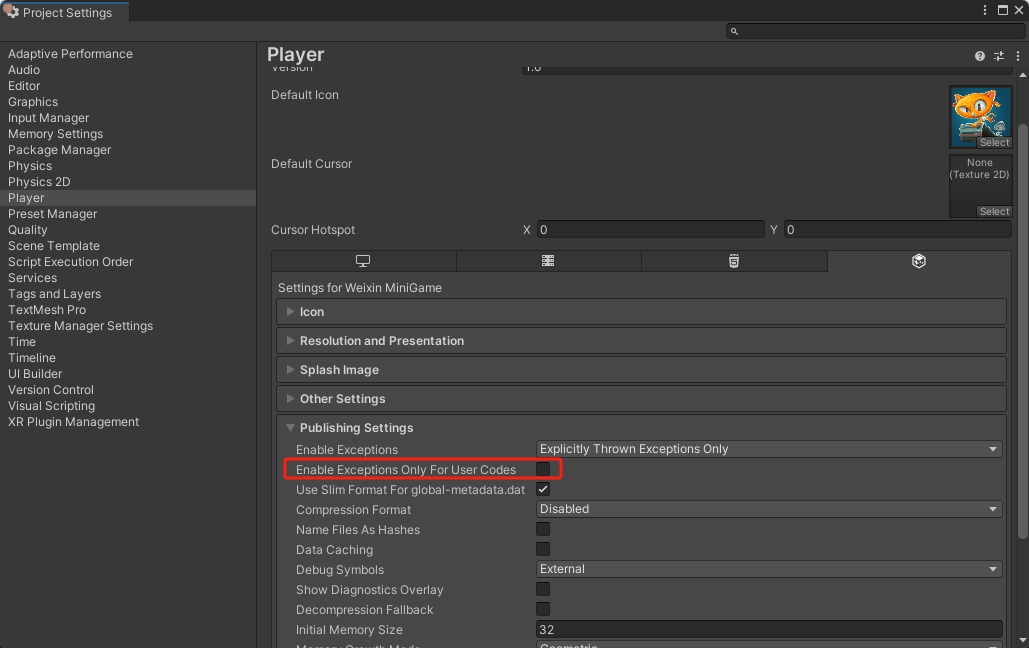The width and height of the screenshot is (1029, 648).
Task: Open the Enable Exceptions dropdown
Action: [768, 449]
